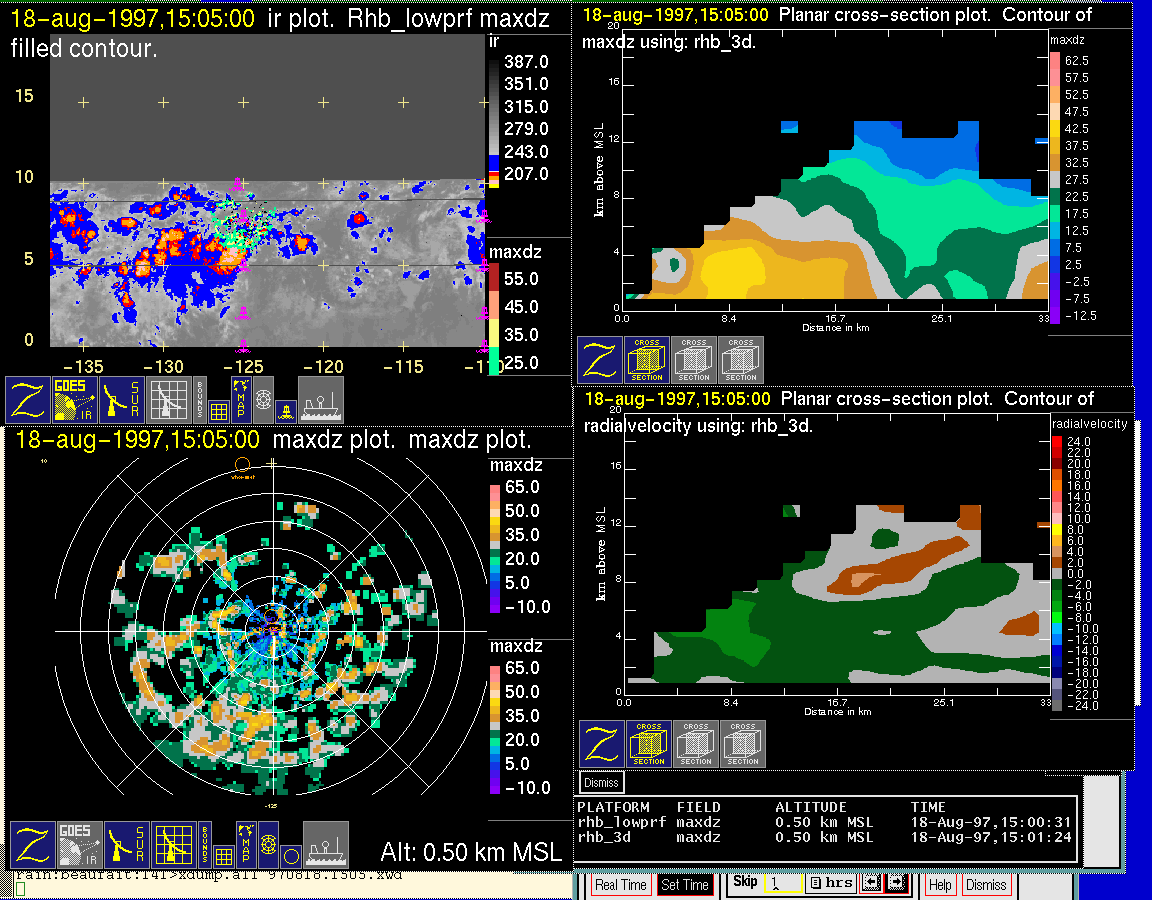The height and width of the screenshot is (900, 1152).
Task: Select the third SECTION icon in the radial velocity window
Action: click(743, 745)
